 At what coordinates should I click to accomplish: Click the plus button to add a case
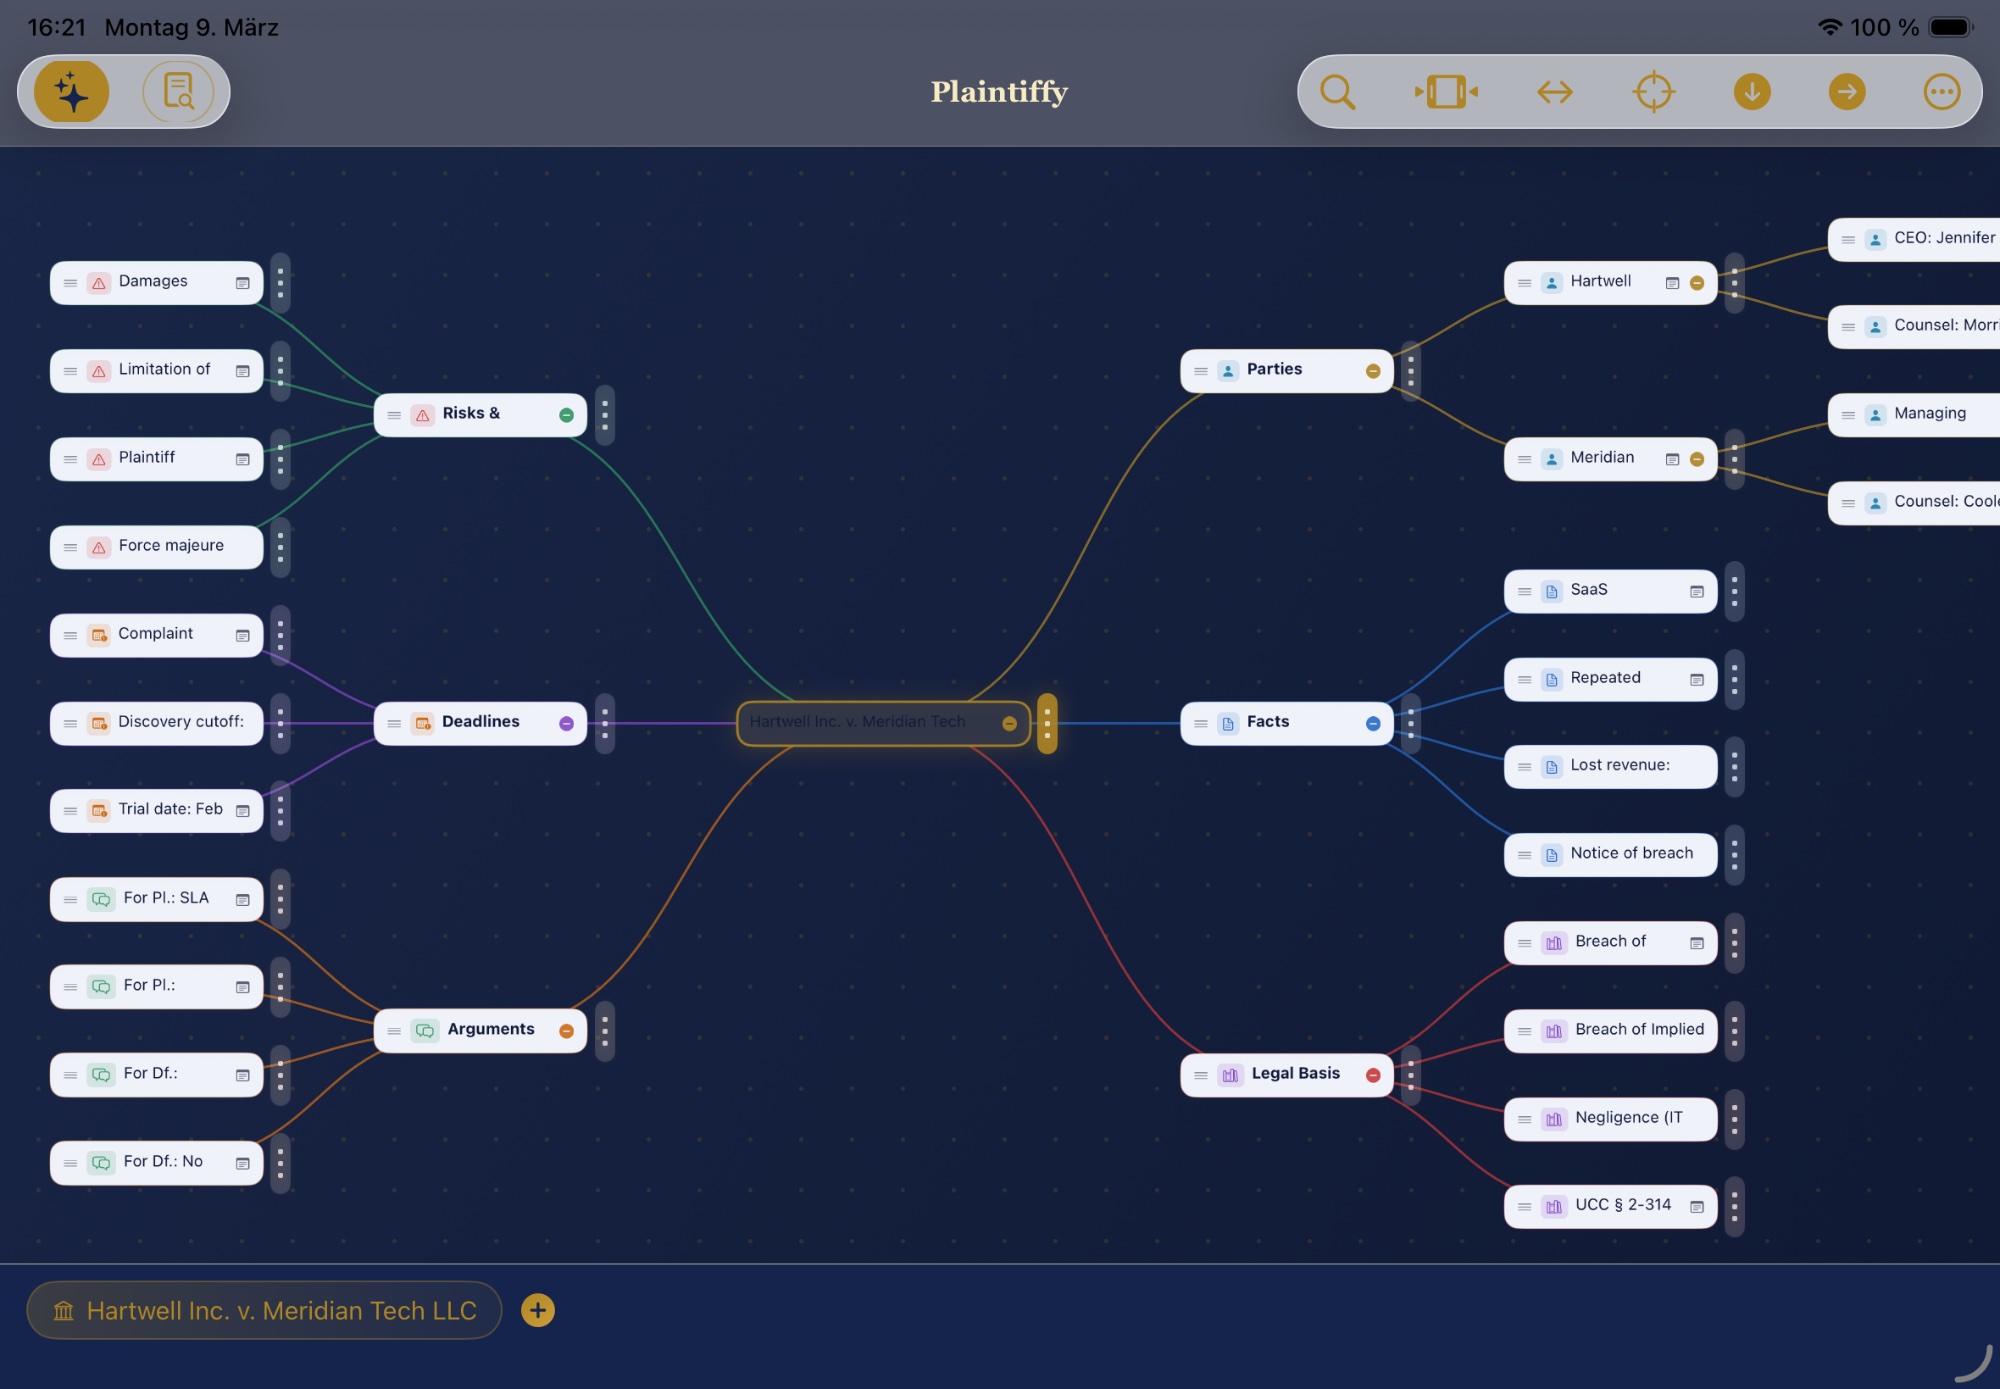point(538,1310)
